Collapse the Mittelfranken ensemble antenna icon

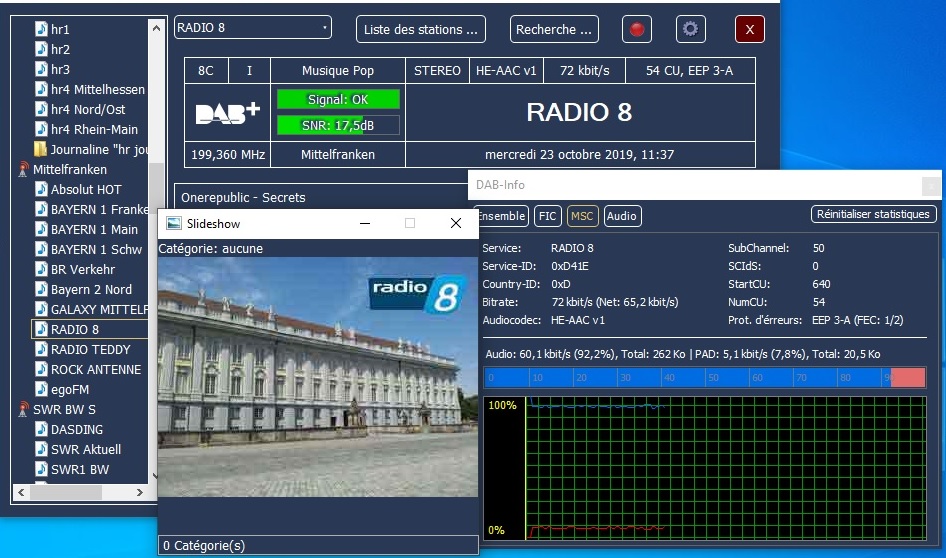(23, 170)
